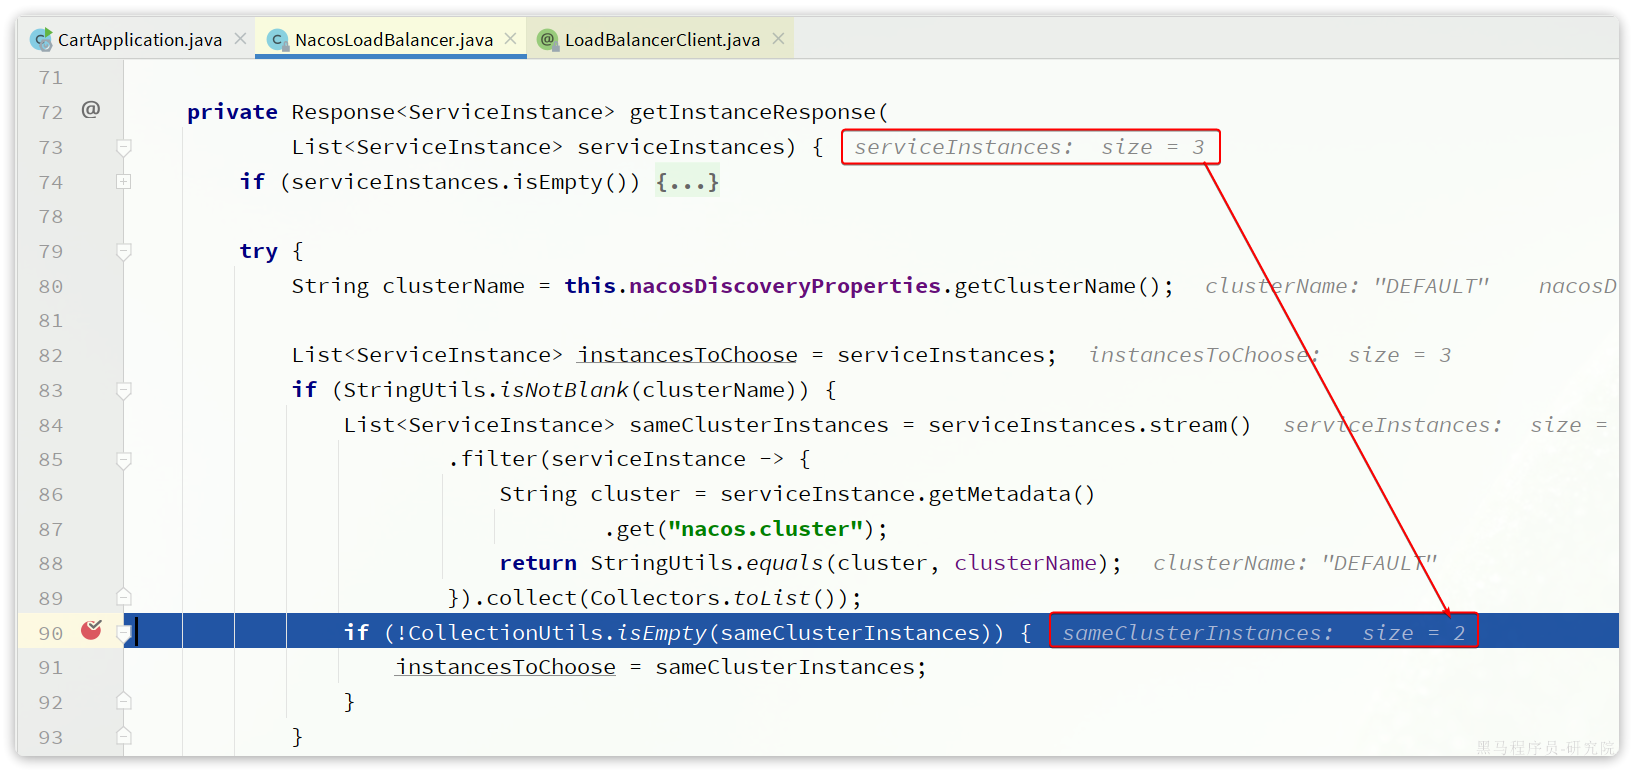The image size is (1634, 773).
Task: Click line number 80 in the gutter
Action: 51,286
